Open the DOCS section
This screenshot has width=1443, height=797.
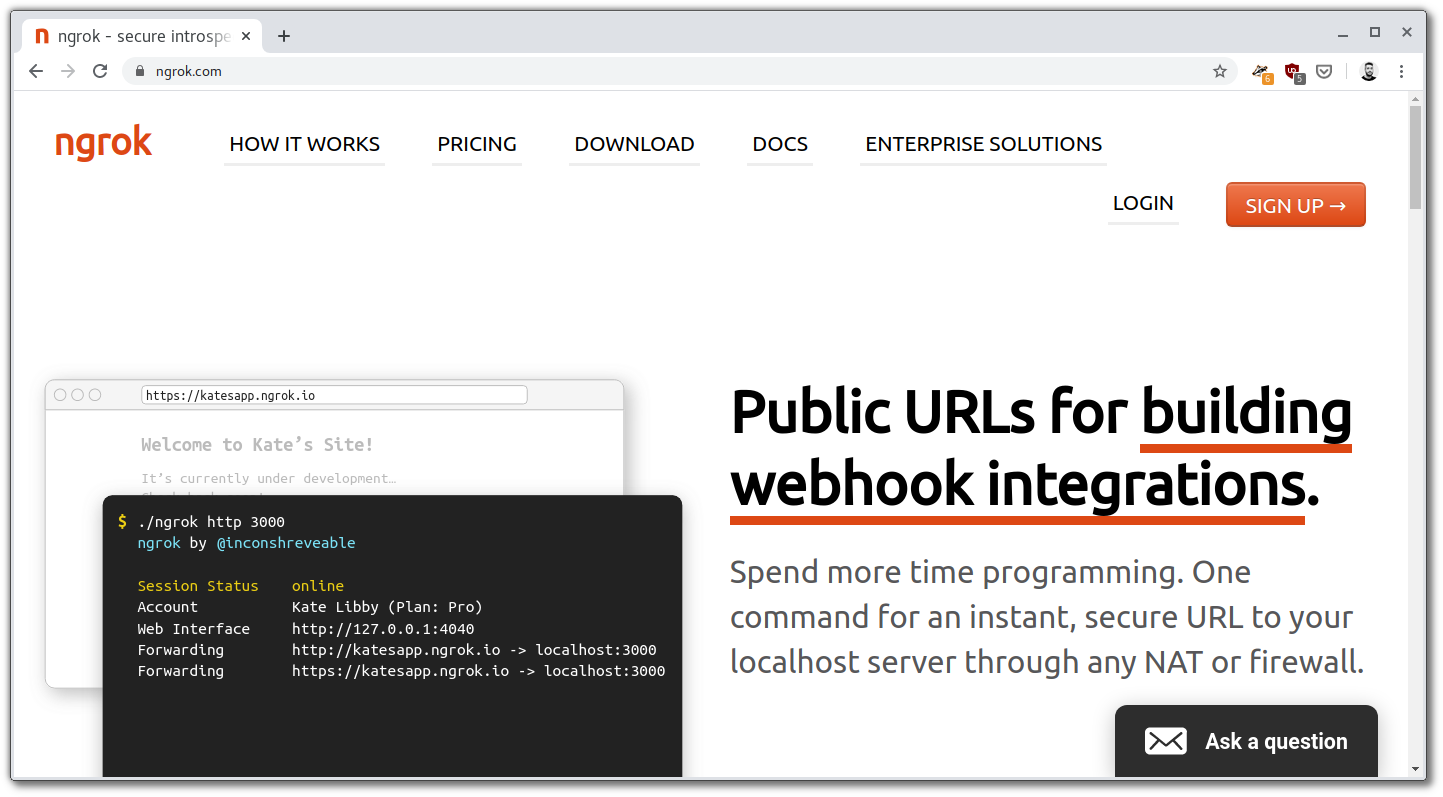click(780, 145)
